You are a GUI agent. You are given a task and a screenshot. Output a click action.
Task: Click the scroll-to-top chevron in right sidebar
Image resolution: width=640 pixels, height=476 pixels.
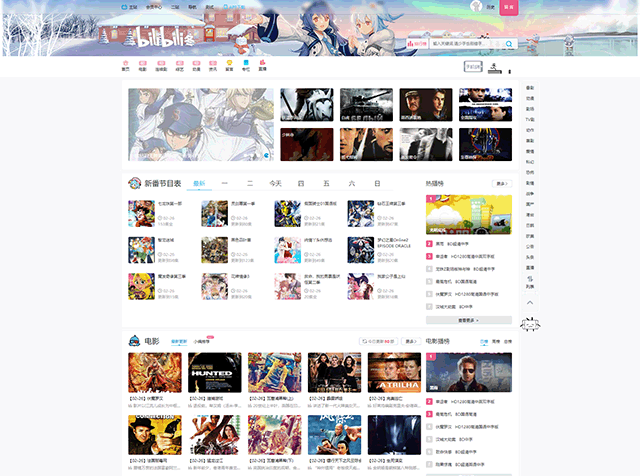pos(530,303)
